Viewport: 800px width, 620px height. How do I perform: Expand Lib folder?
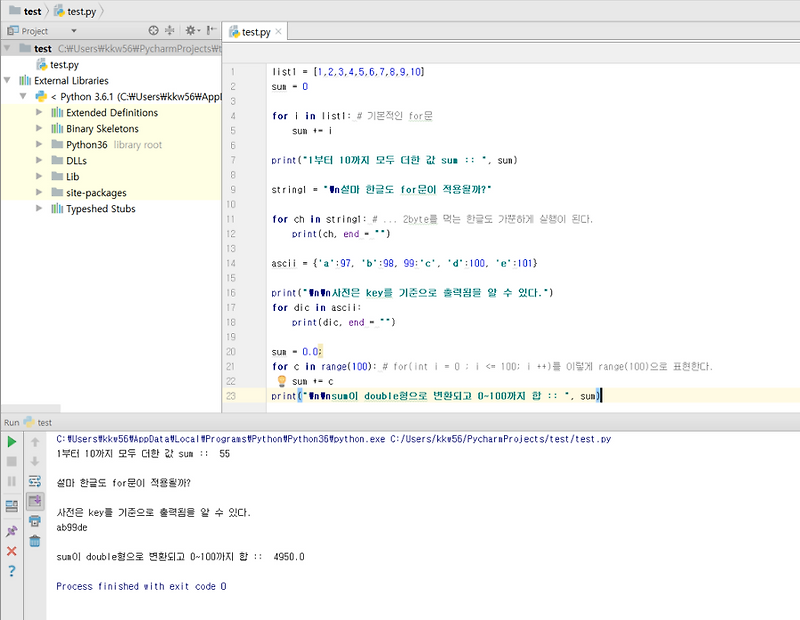click(39, 176)
